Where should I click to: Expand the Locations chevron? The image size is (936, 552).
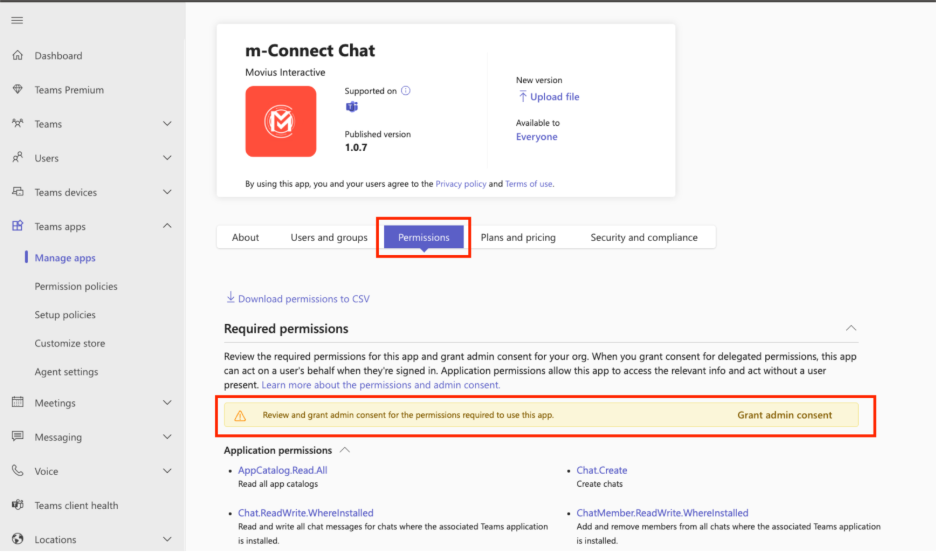coord(167,539)
